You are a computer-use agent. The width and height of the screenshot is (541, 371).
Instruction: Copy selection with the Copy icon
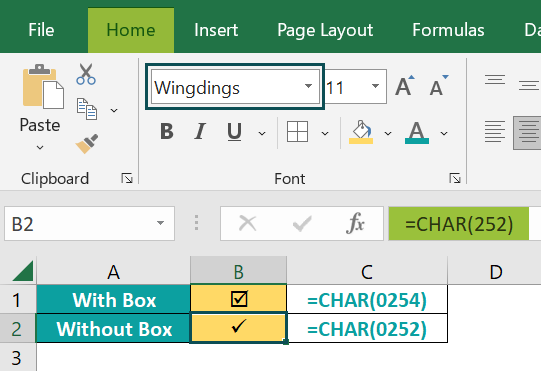pyautogui.click(x=87, y=109)
